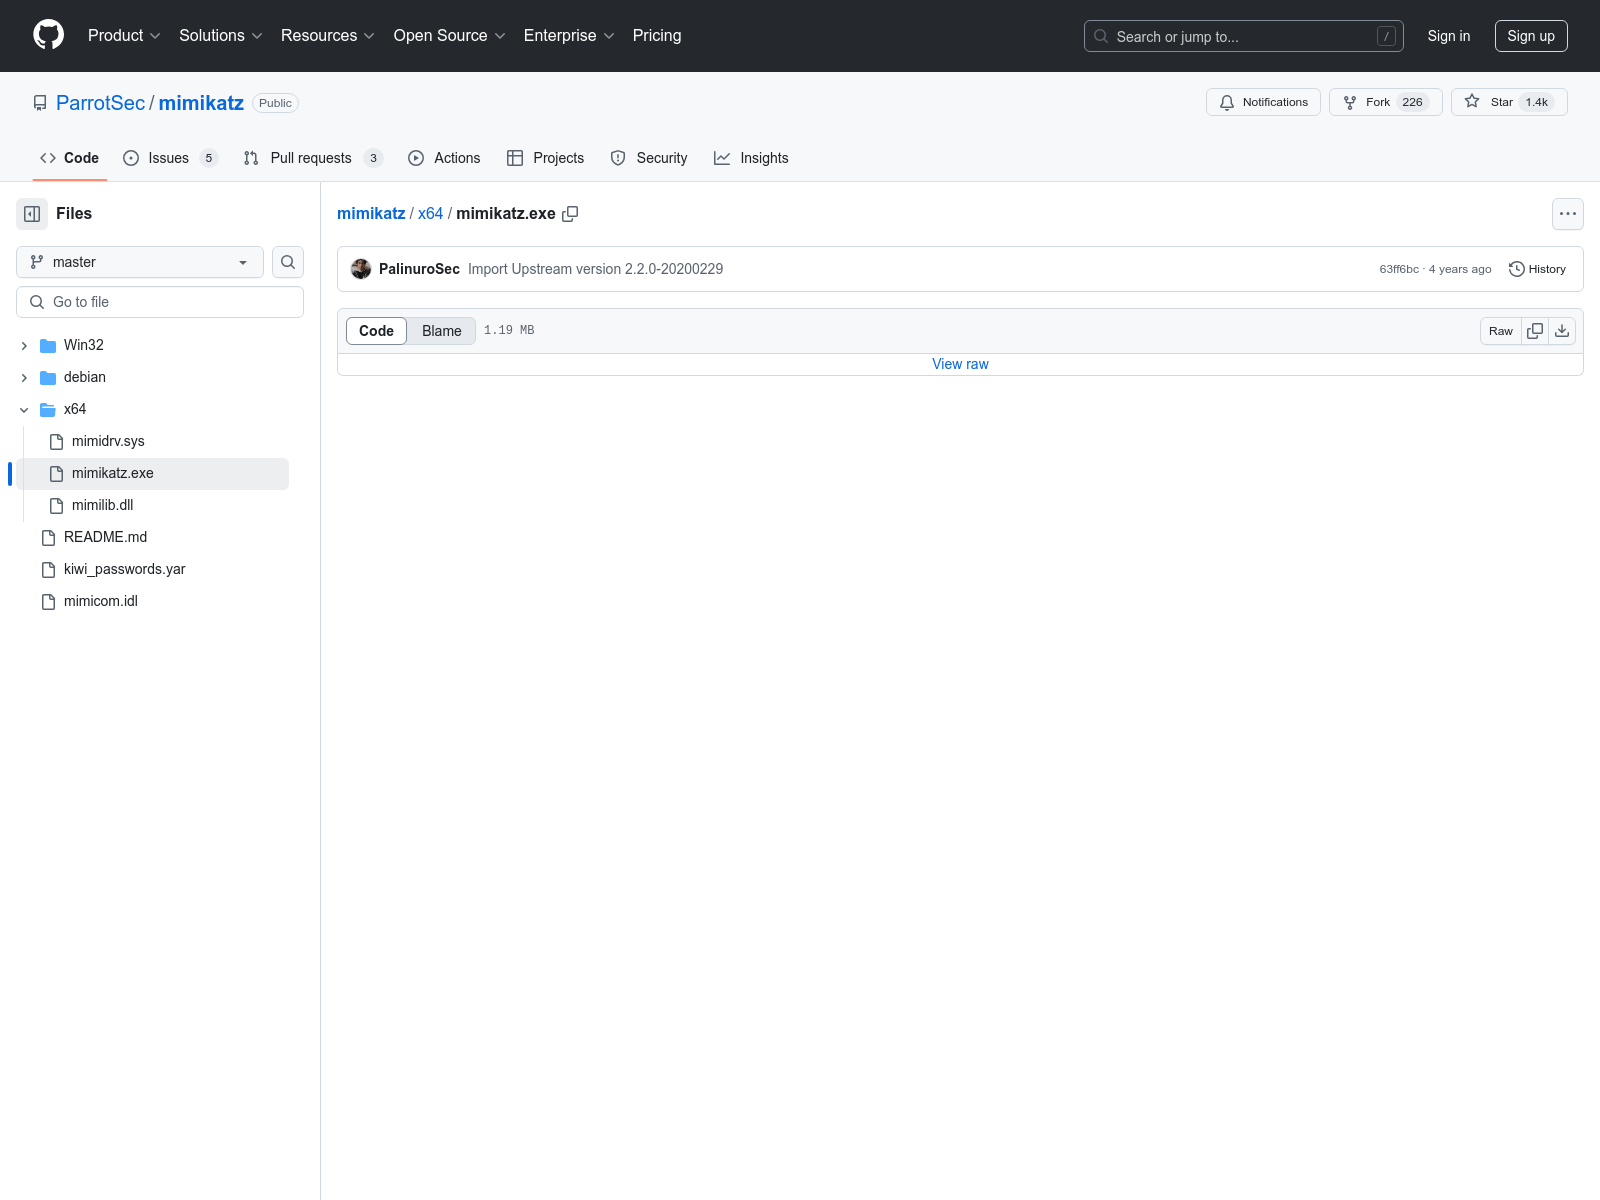Open the Security tab
The width and height of the screenshot is (1600, 1200).
(649, 158)
